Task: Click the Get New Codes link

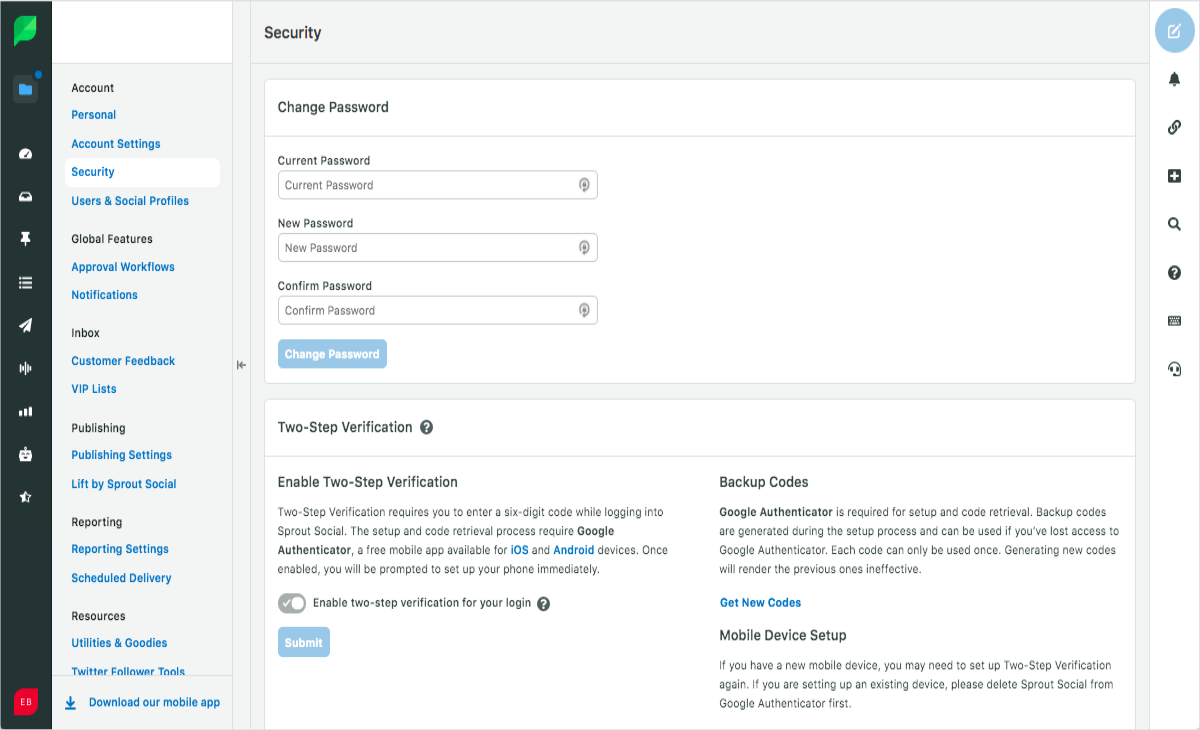Action: [x=761, y=603]
